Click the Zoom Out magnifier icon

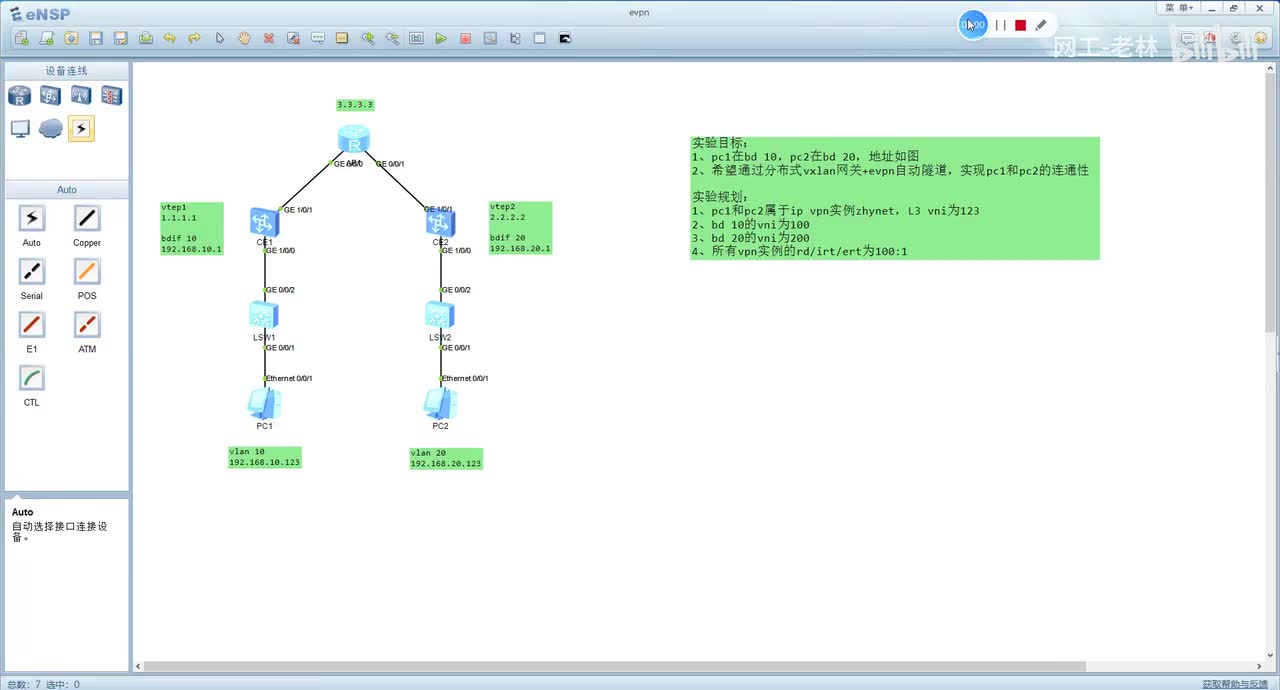coord(391,38)
